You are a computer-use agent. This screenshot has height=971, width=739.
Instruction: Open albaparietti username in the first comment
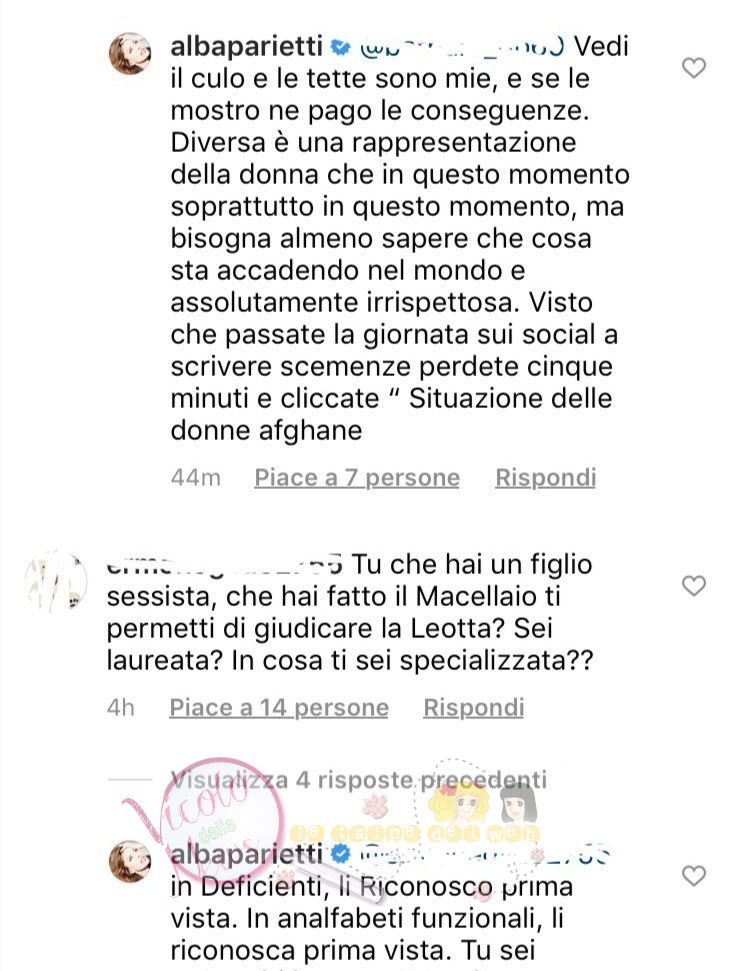(247, 47)
